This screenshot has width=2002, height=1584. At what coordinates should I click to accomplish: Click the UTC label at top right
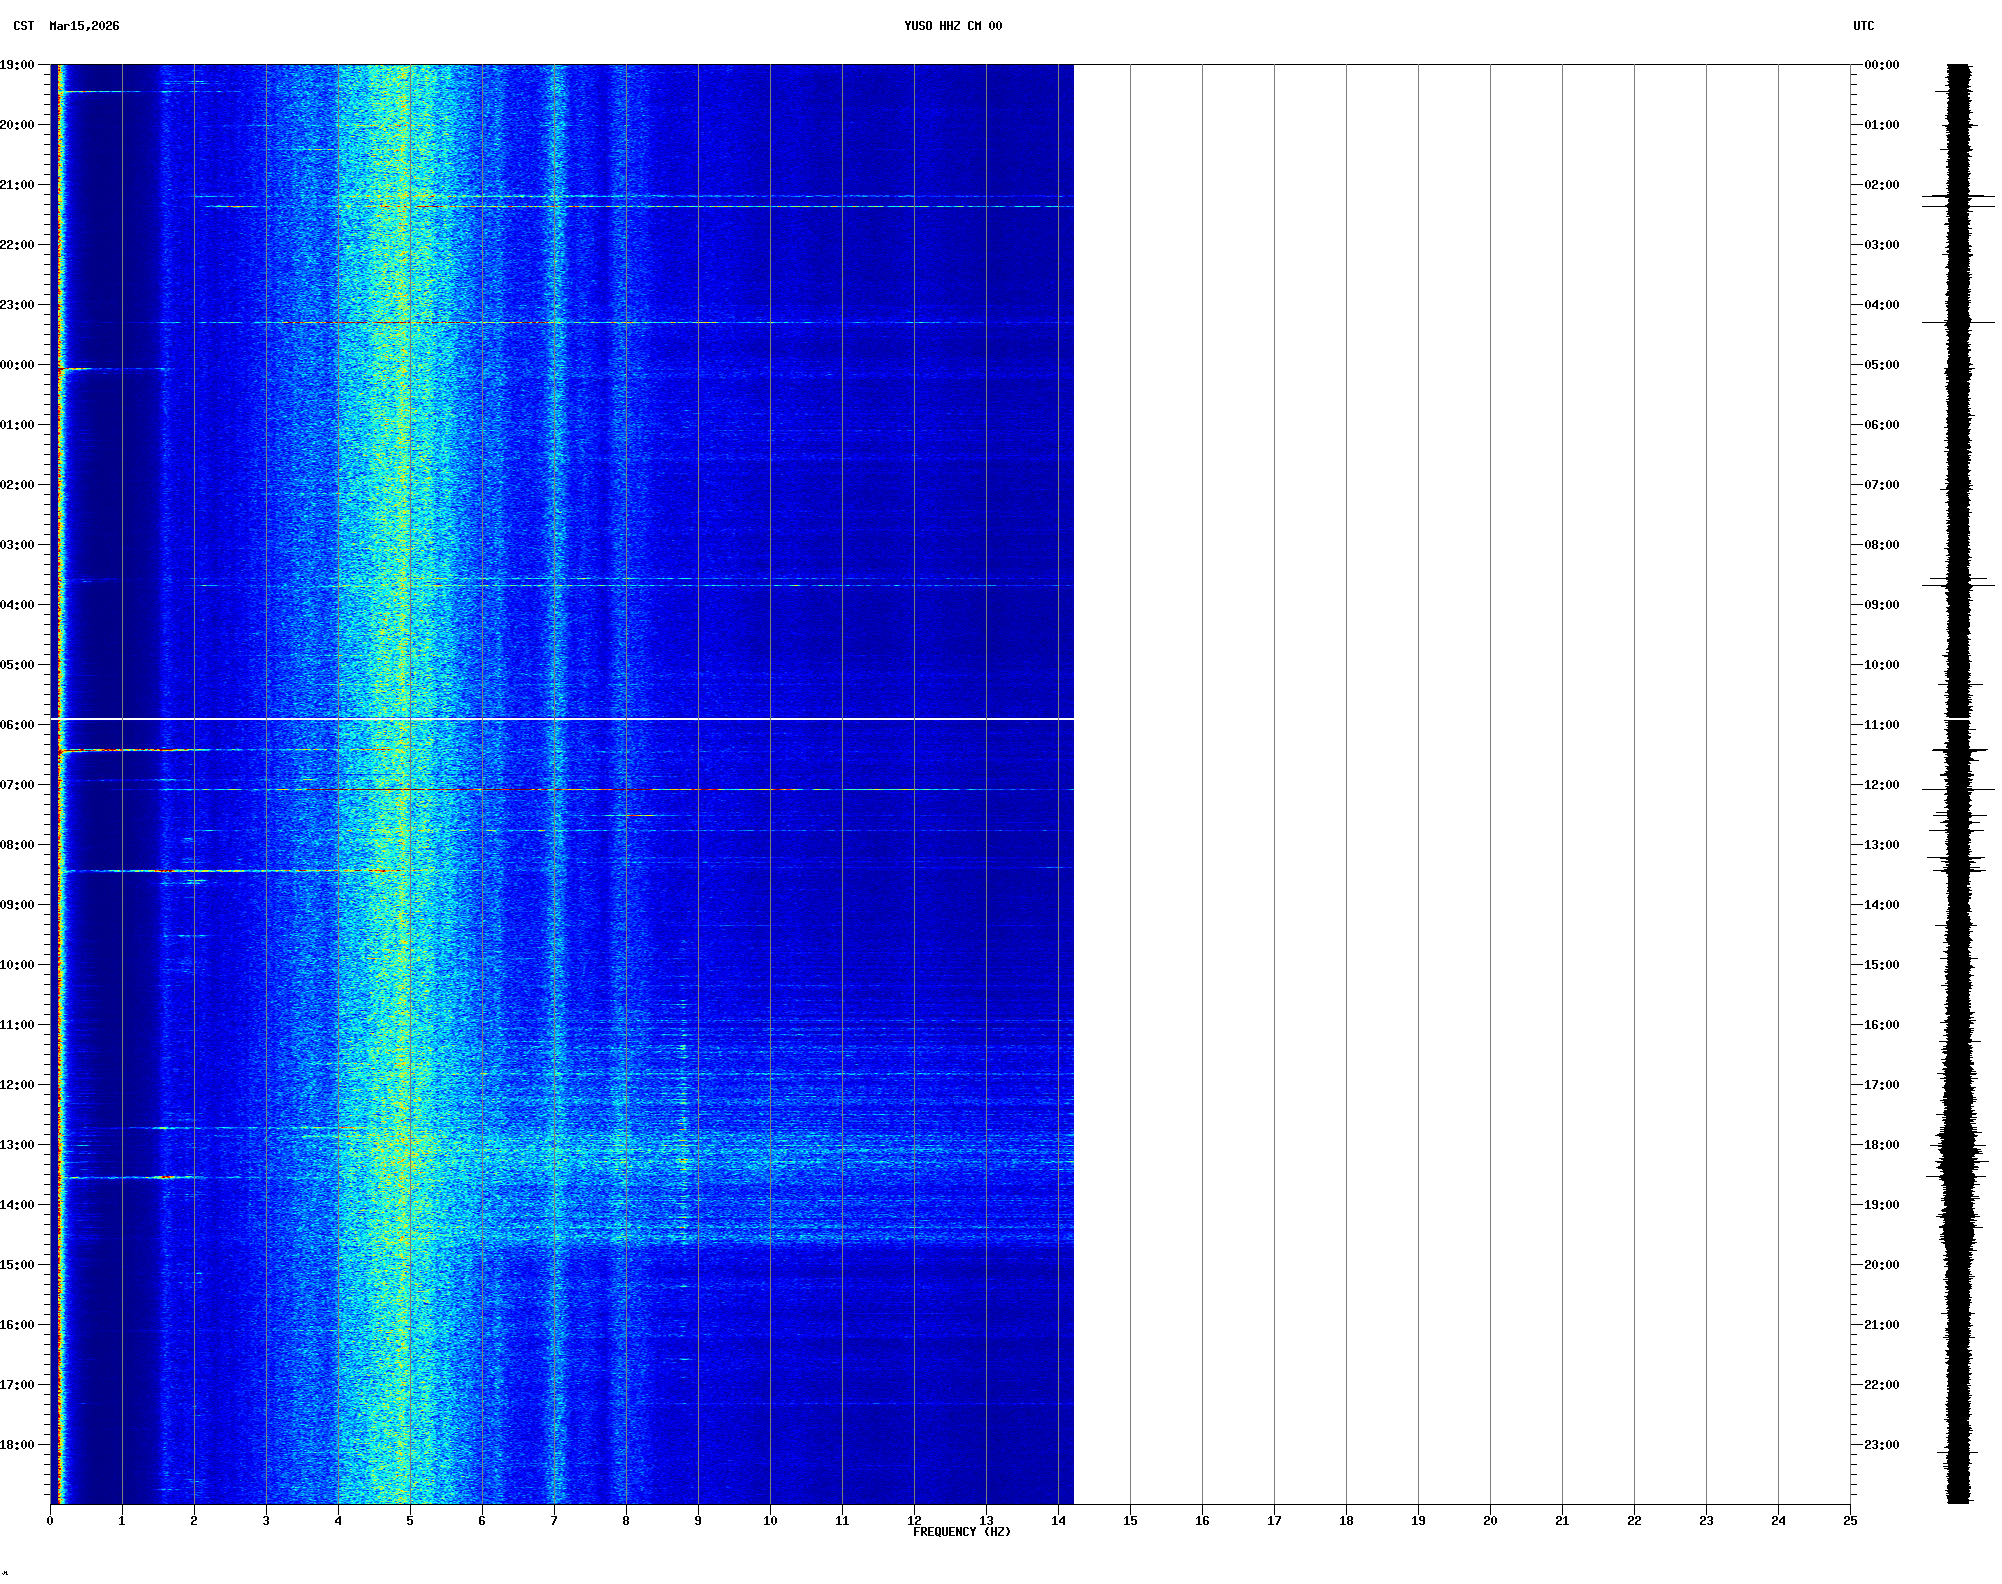click(x=1863, y=26)
